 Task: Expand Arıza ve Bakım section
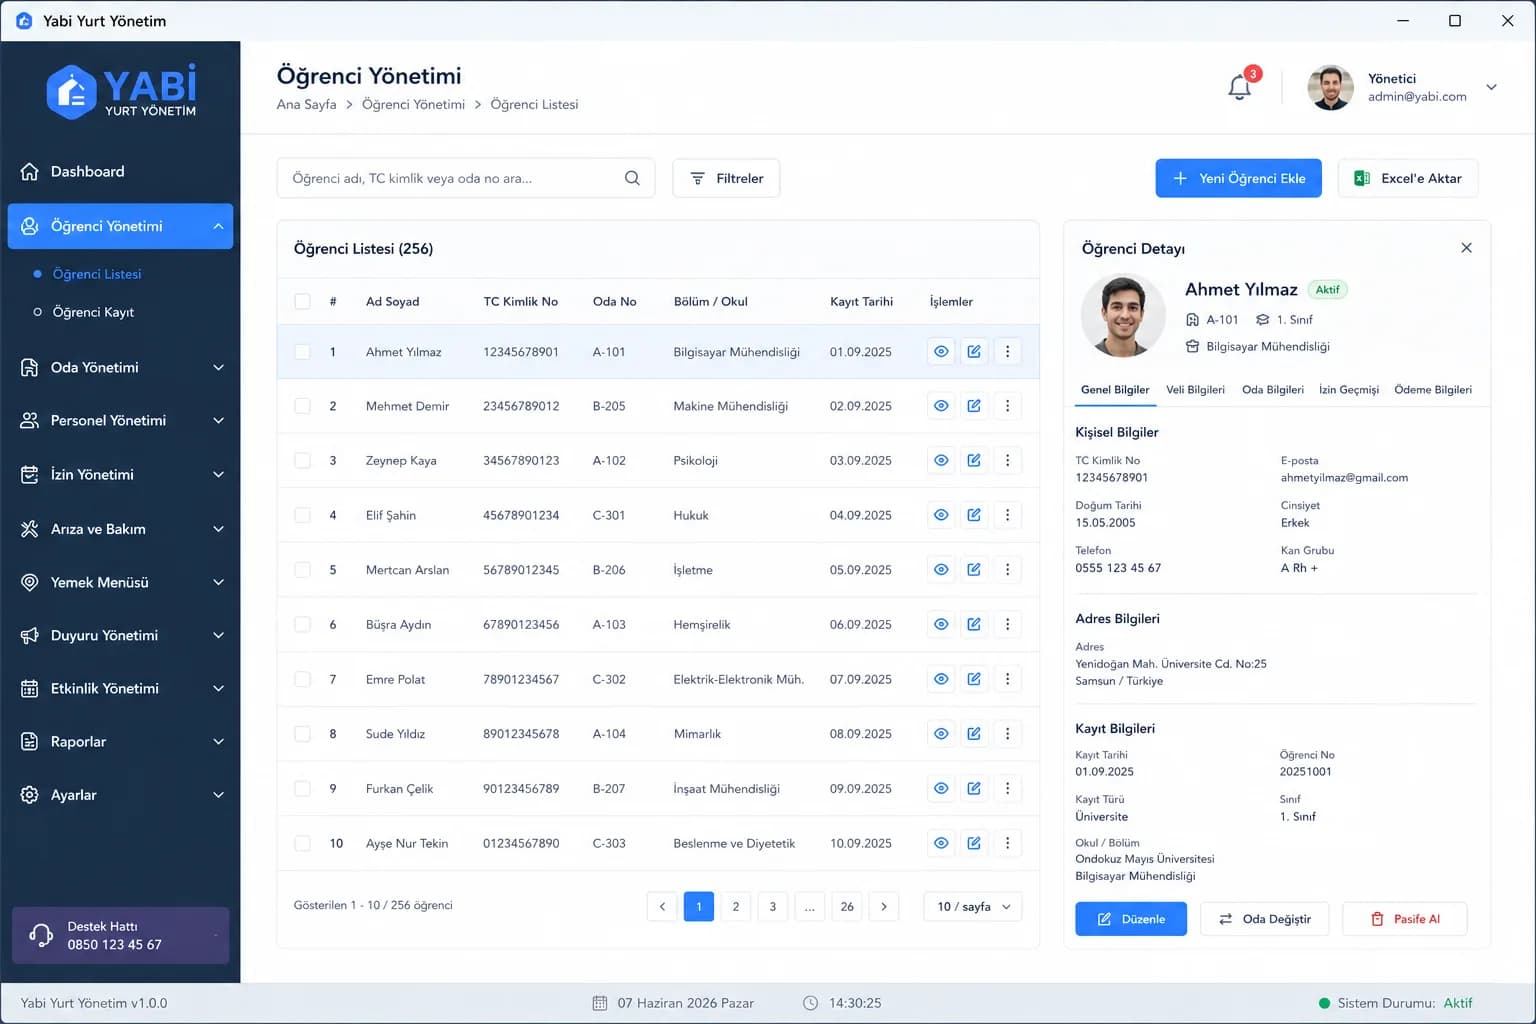click(120, 529)
